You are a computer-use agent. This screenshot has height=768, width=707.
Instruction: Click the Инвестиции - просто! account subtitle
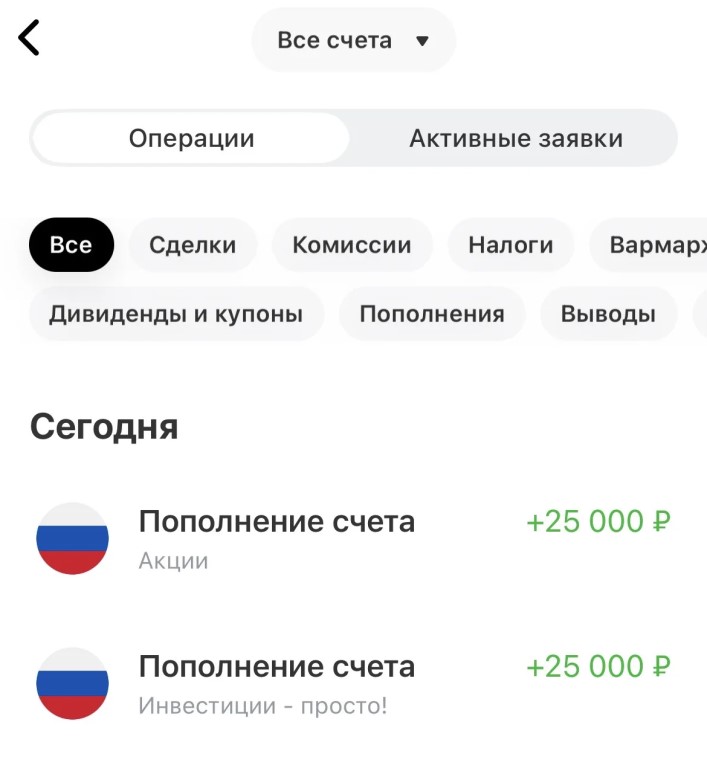pos(262,706)
